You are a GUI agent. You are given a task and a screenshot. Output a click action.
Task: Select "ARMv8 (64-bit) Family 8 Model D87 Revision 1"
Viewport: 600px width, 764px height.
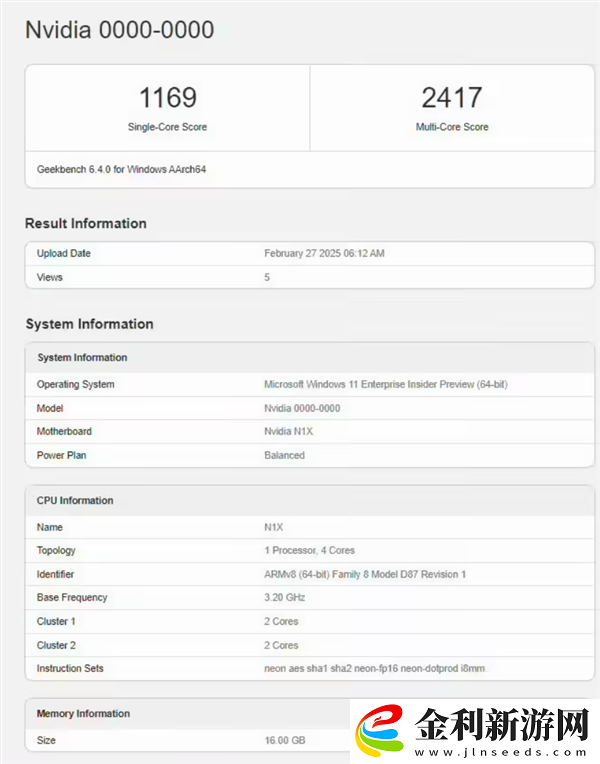tap(365, 574)
